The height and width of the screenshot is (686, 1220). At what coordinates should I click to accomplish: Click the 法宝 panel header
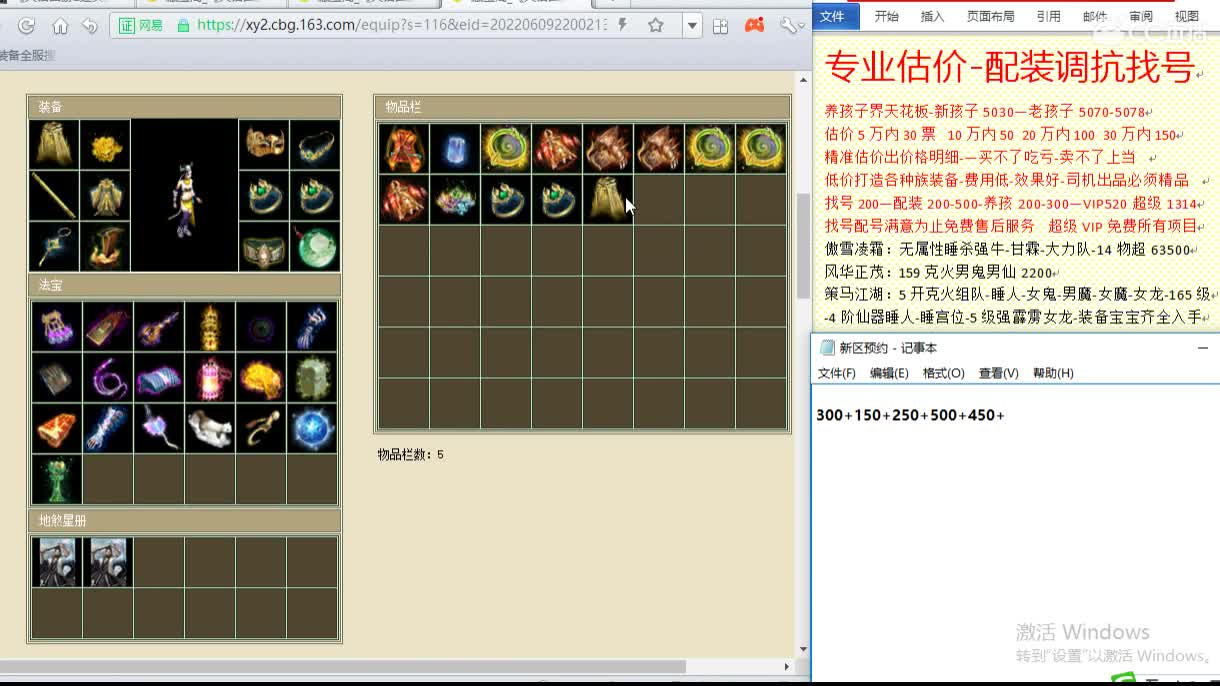pos(185,285)
